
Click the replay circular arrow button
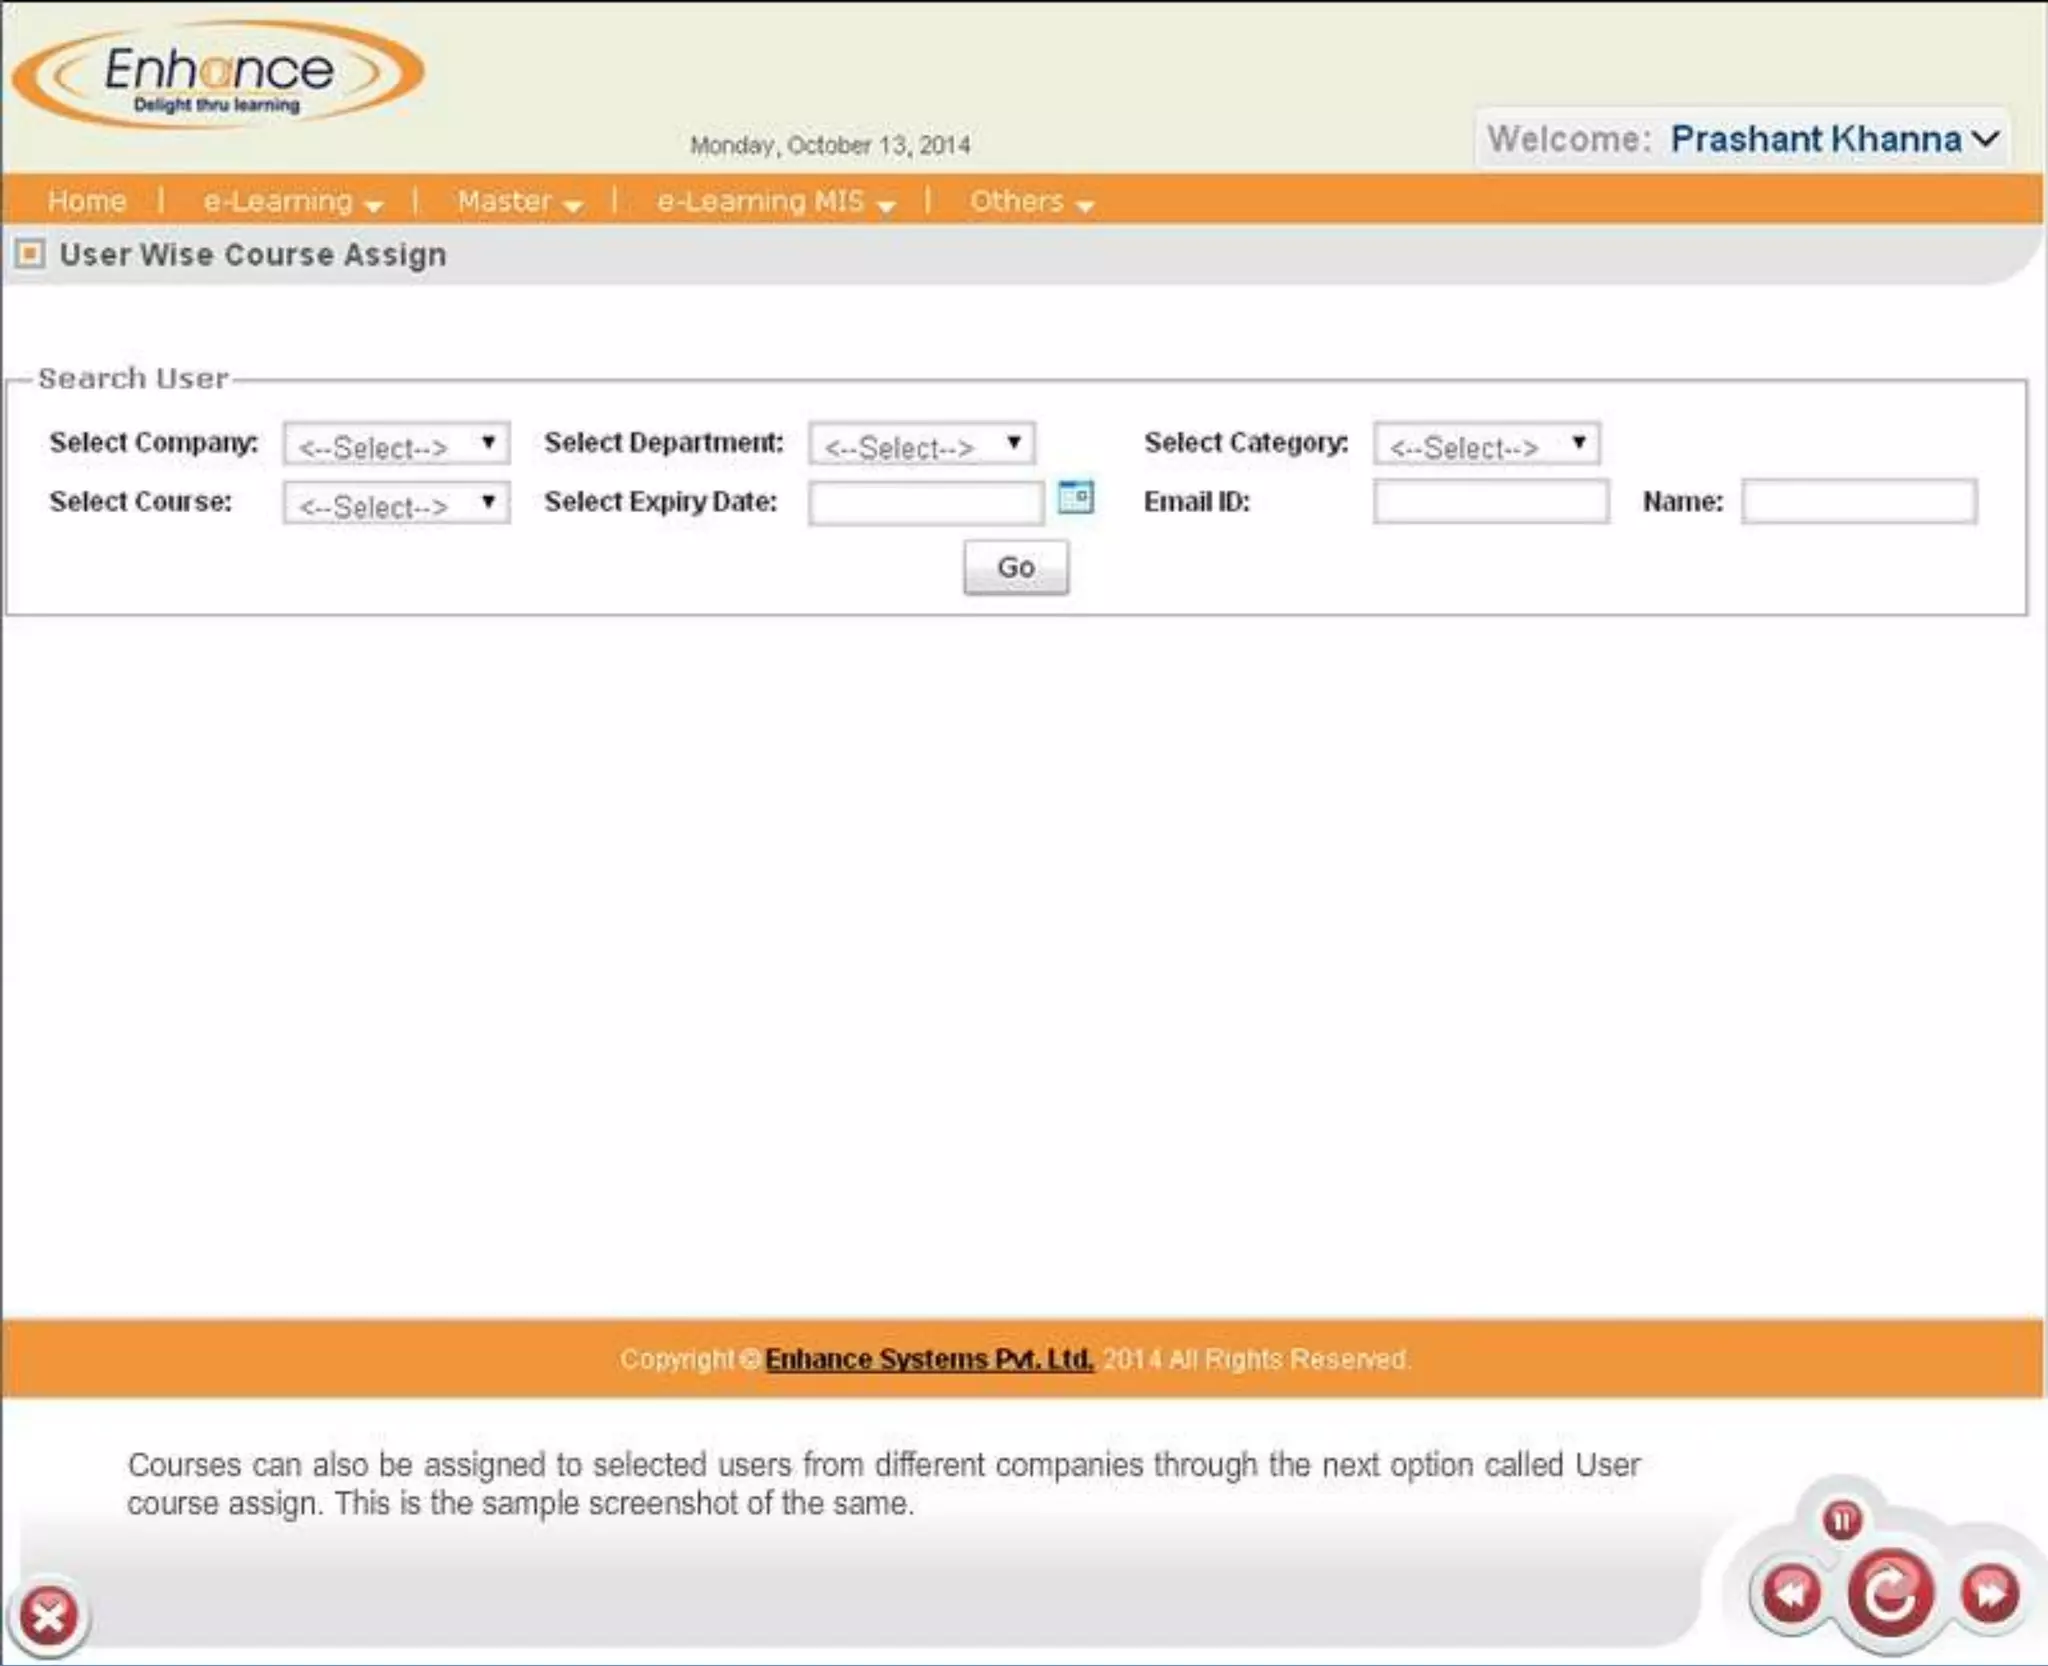pyautogui.click(x=1889, y=1594)
